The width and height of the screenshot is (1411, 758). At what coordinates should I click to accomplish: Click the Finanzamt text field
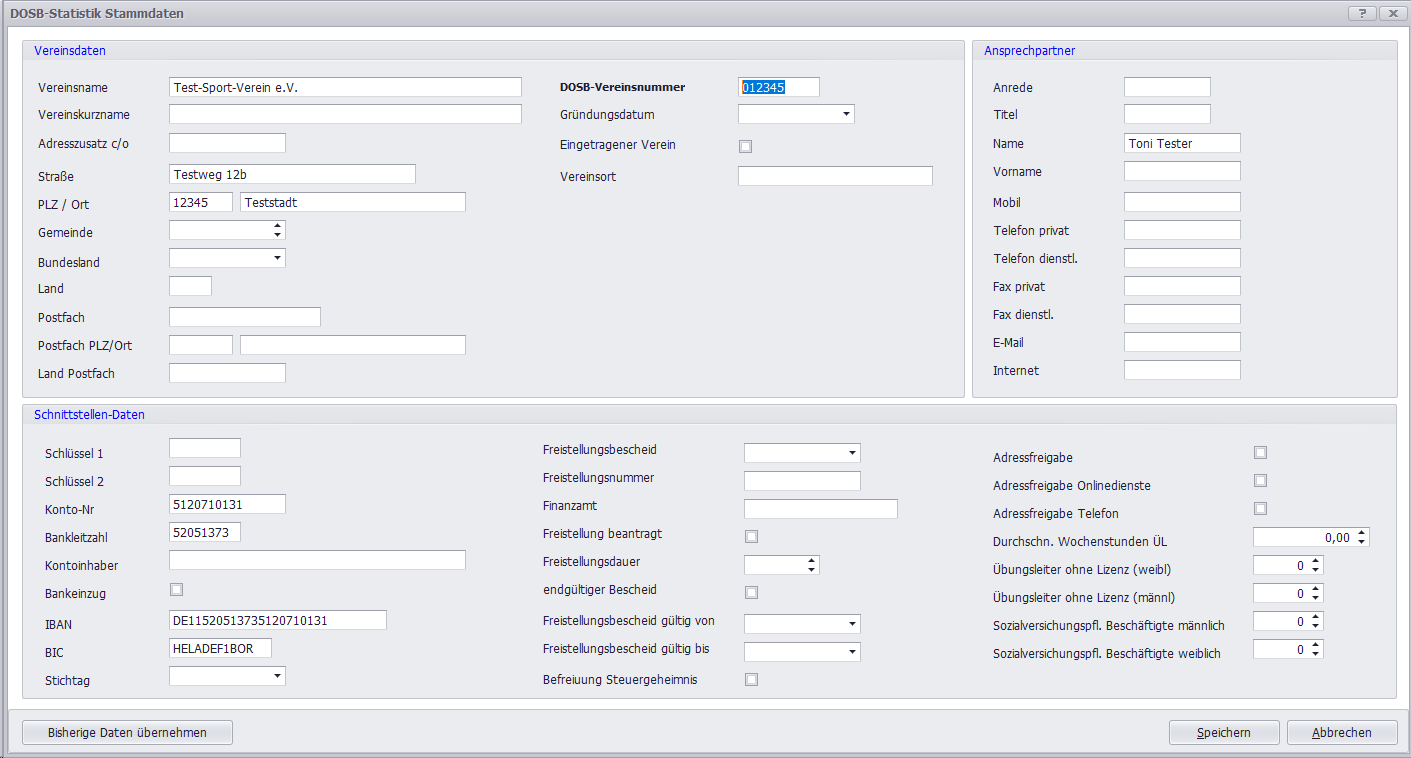click(x=820, y=509)
